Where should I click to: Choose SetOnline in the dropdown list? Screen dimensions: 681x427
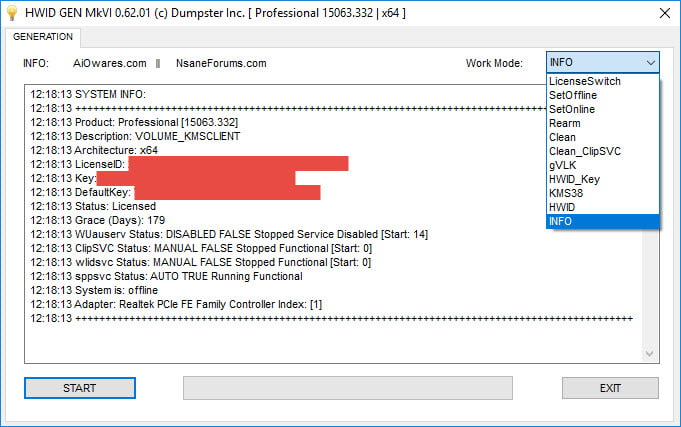(x=602, y=109)
